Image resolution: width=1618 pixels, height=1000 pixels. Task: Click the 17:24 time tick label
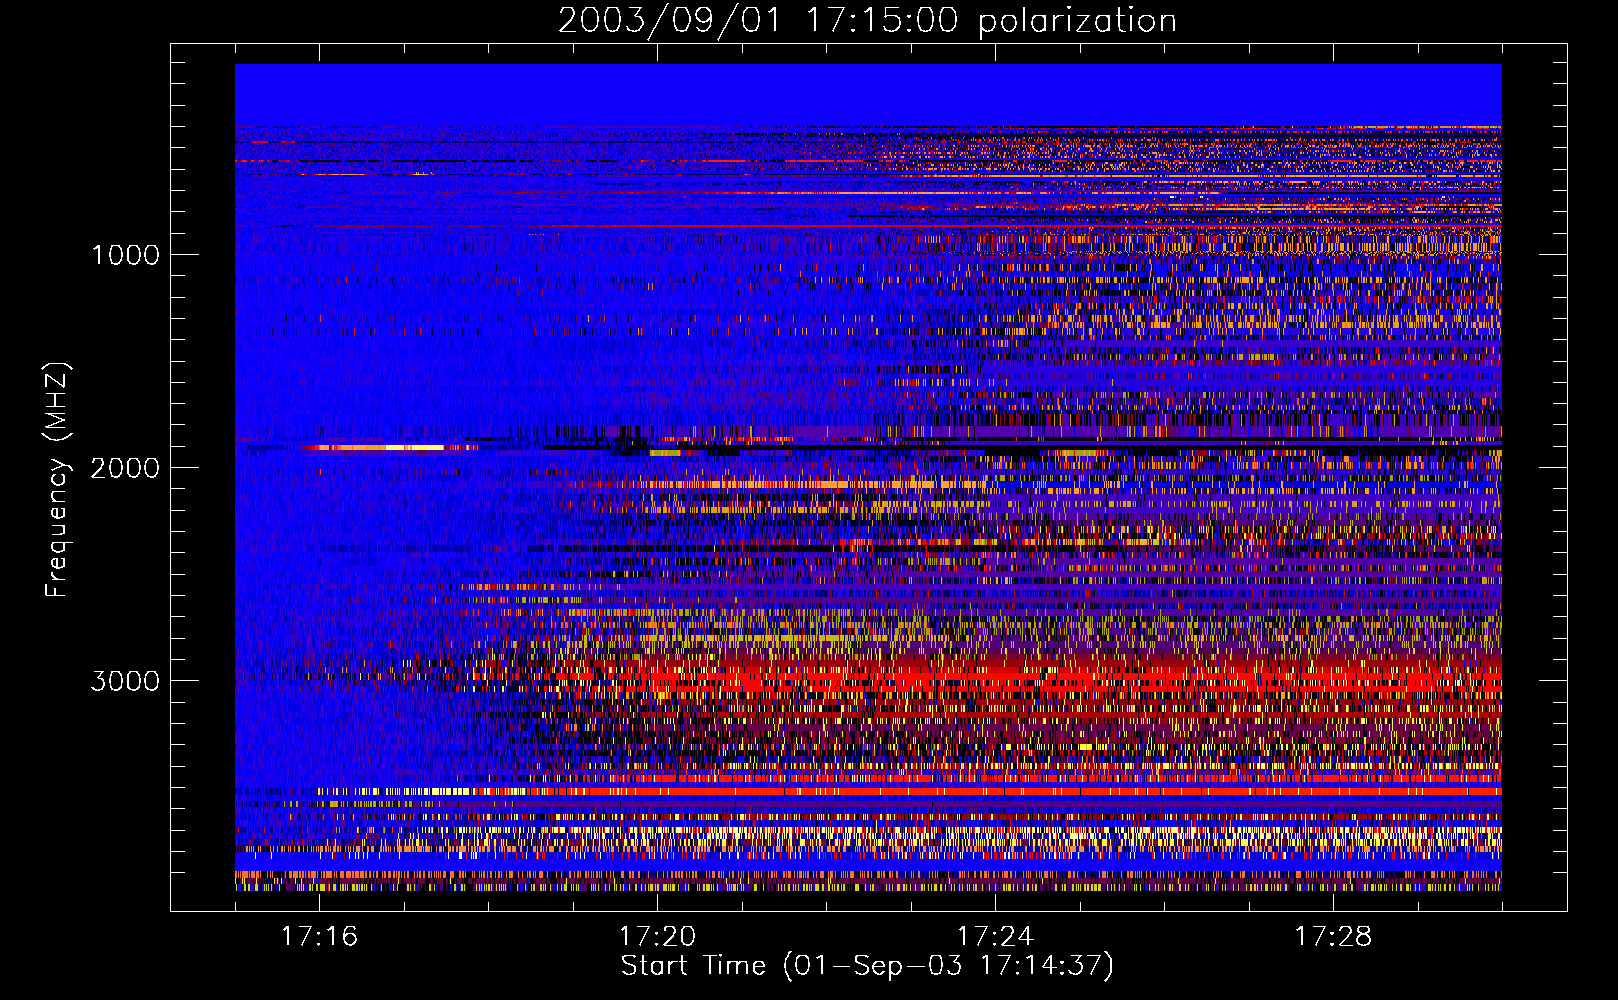pyautogui.click(x=995, y=936)
